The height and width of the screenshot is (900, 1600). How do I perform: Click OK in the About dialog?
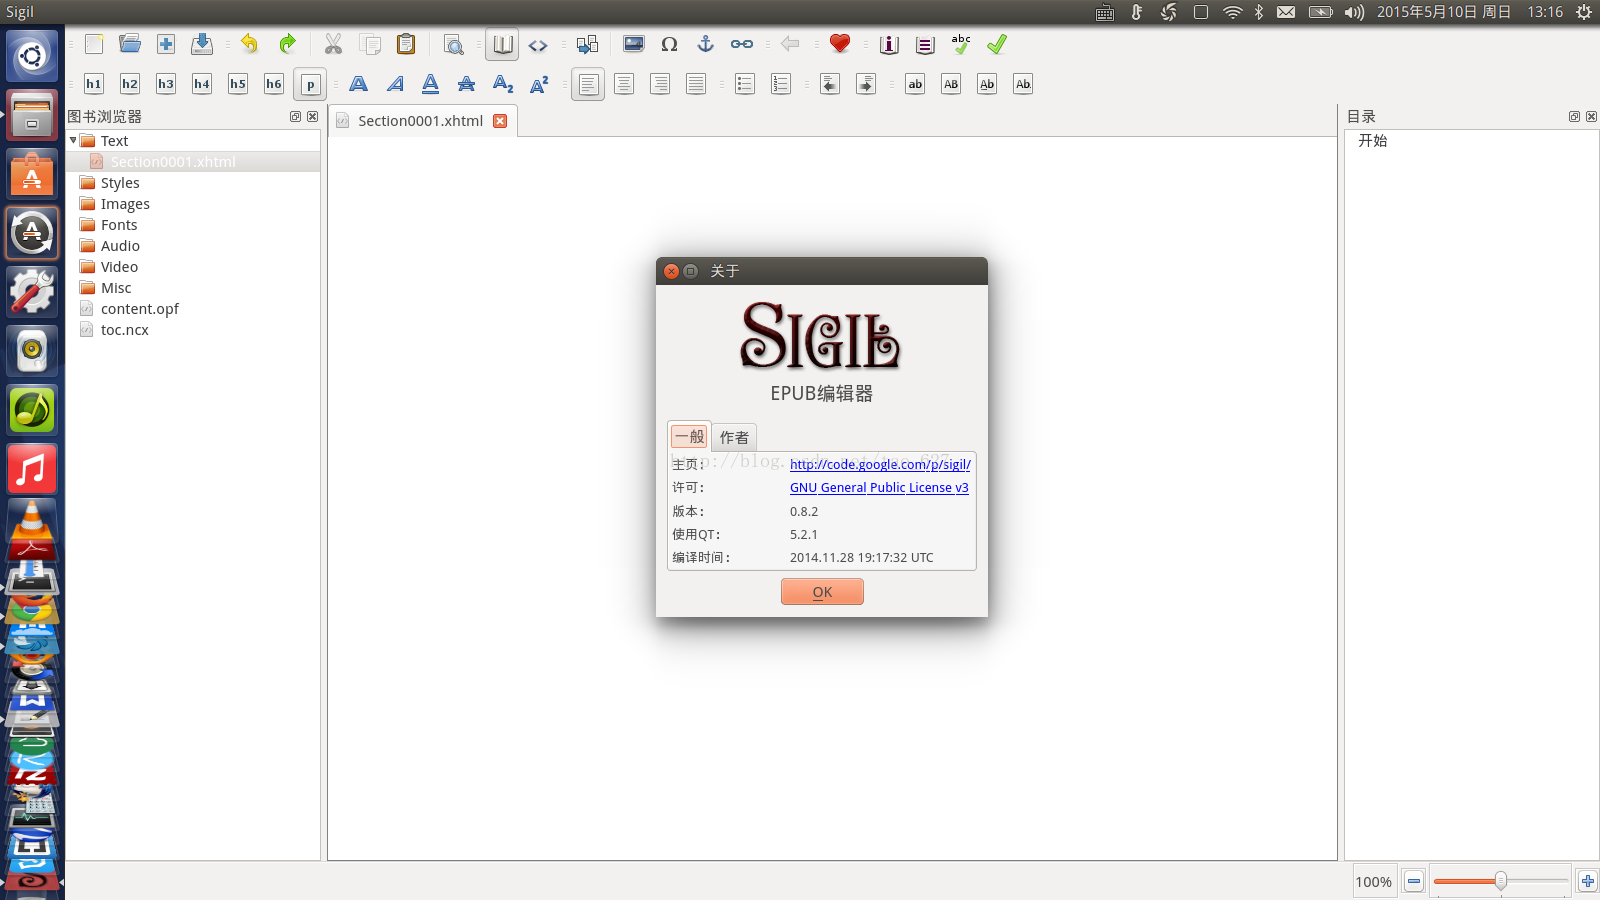[822, 592]
